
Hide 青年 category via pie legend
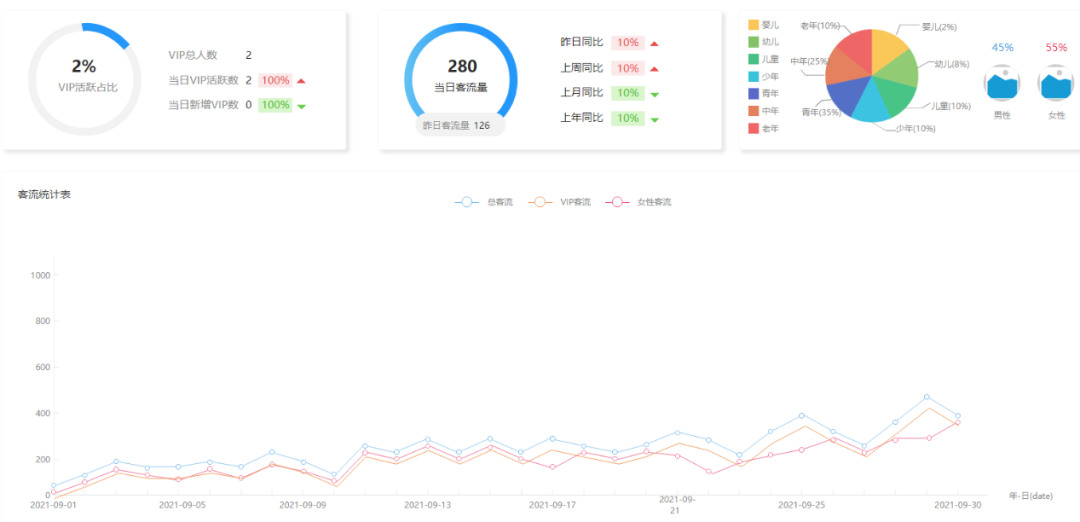(x=763, y=93)
